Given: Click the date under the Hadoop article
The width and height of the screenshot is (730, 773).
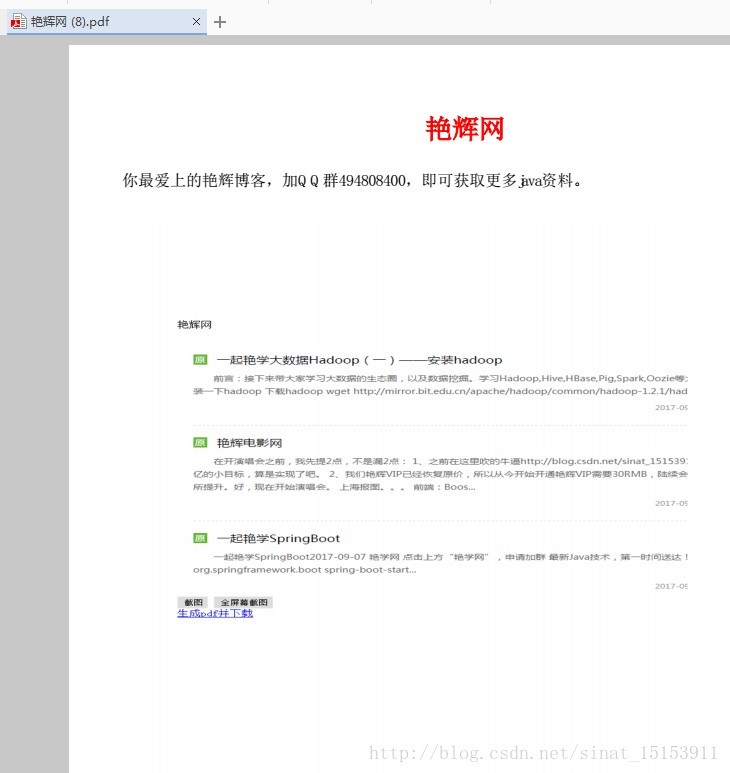Looking at the screenshot, I should tap(671, 407).
